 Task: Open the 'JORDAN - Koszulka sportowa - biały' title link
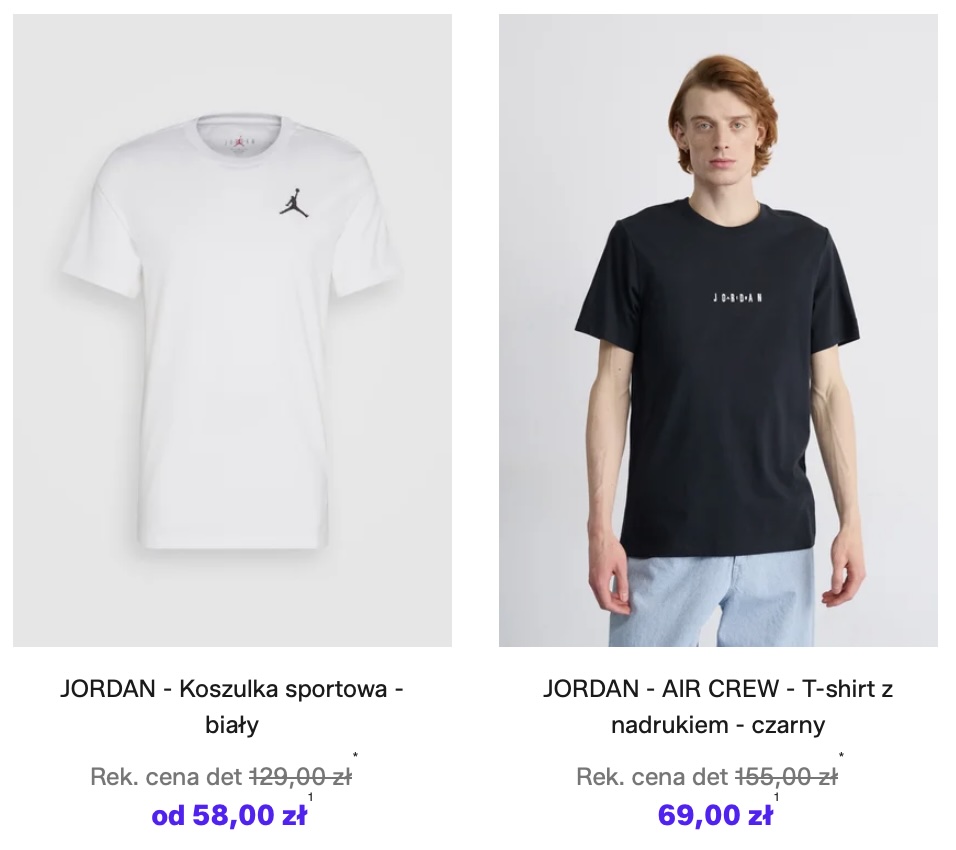tap(232, 707)
